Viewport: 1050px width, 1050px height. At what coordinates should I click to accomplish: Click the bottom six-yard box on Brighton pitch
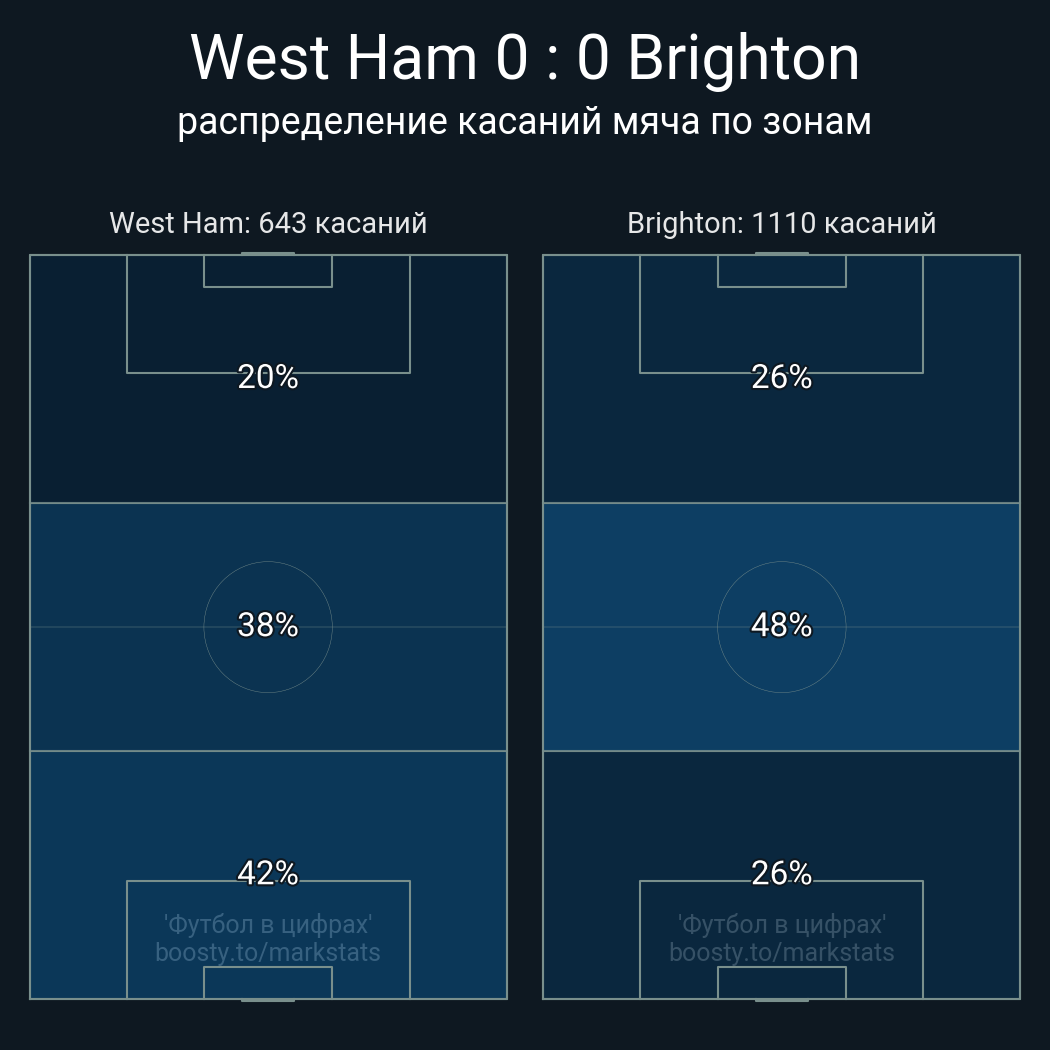click(x=781, y=982)
